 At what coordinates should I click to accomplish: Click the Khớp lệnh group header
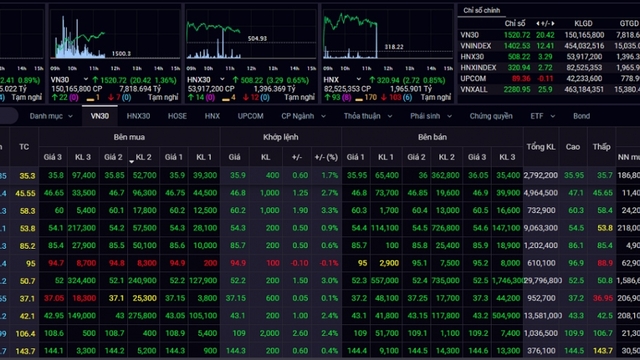tap(280, 138)
